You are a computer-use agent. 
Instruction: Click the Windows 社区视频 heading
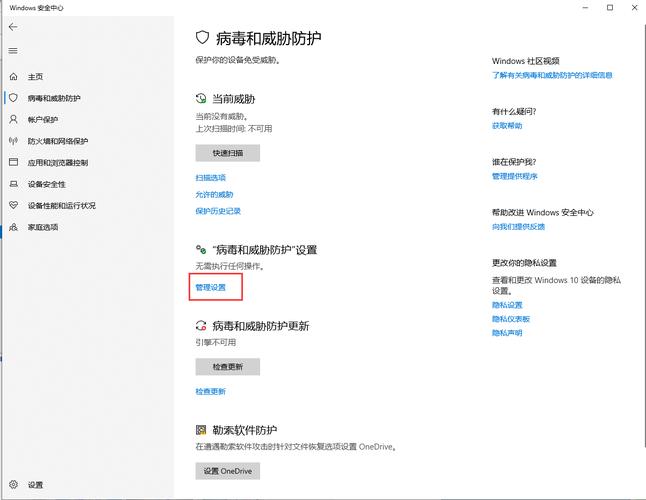tap(526, 61)
